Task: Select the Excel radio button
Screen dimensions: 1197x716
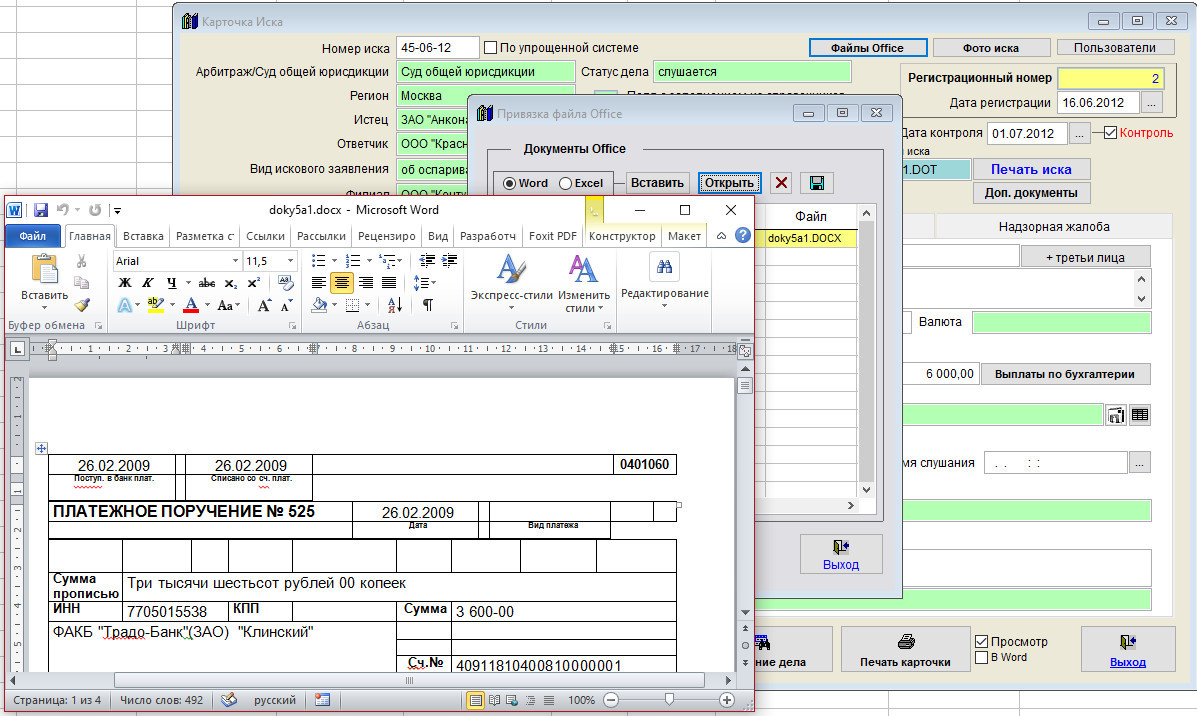Action: point(566,183)
